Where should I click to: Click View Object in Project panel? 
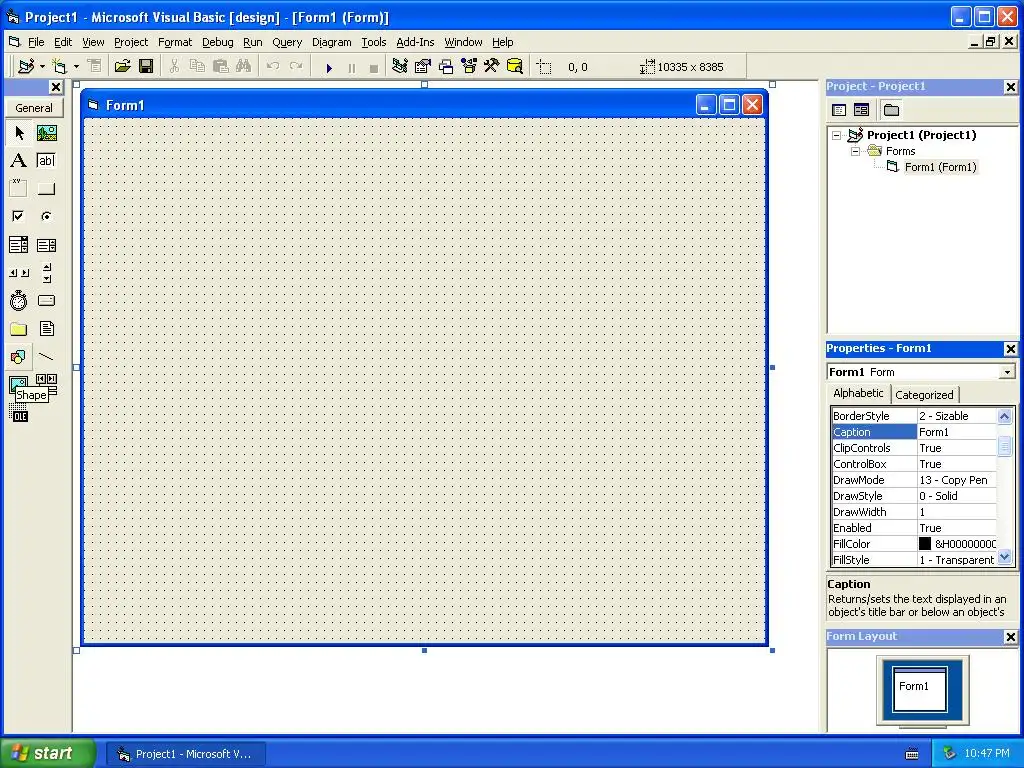coord(861,110)
